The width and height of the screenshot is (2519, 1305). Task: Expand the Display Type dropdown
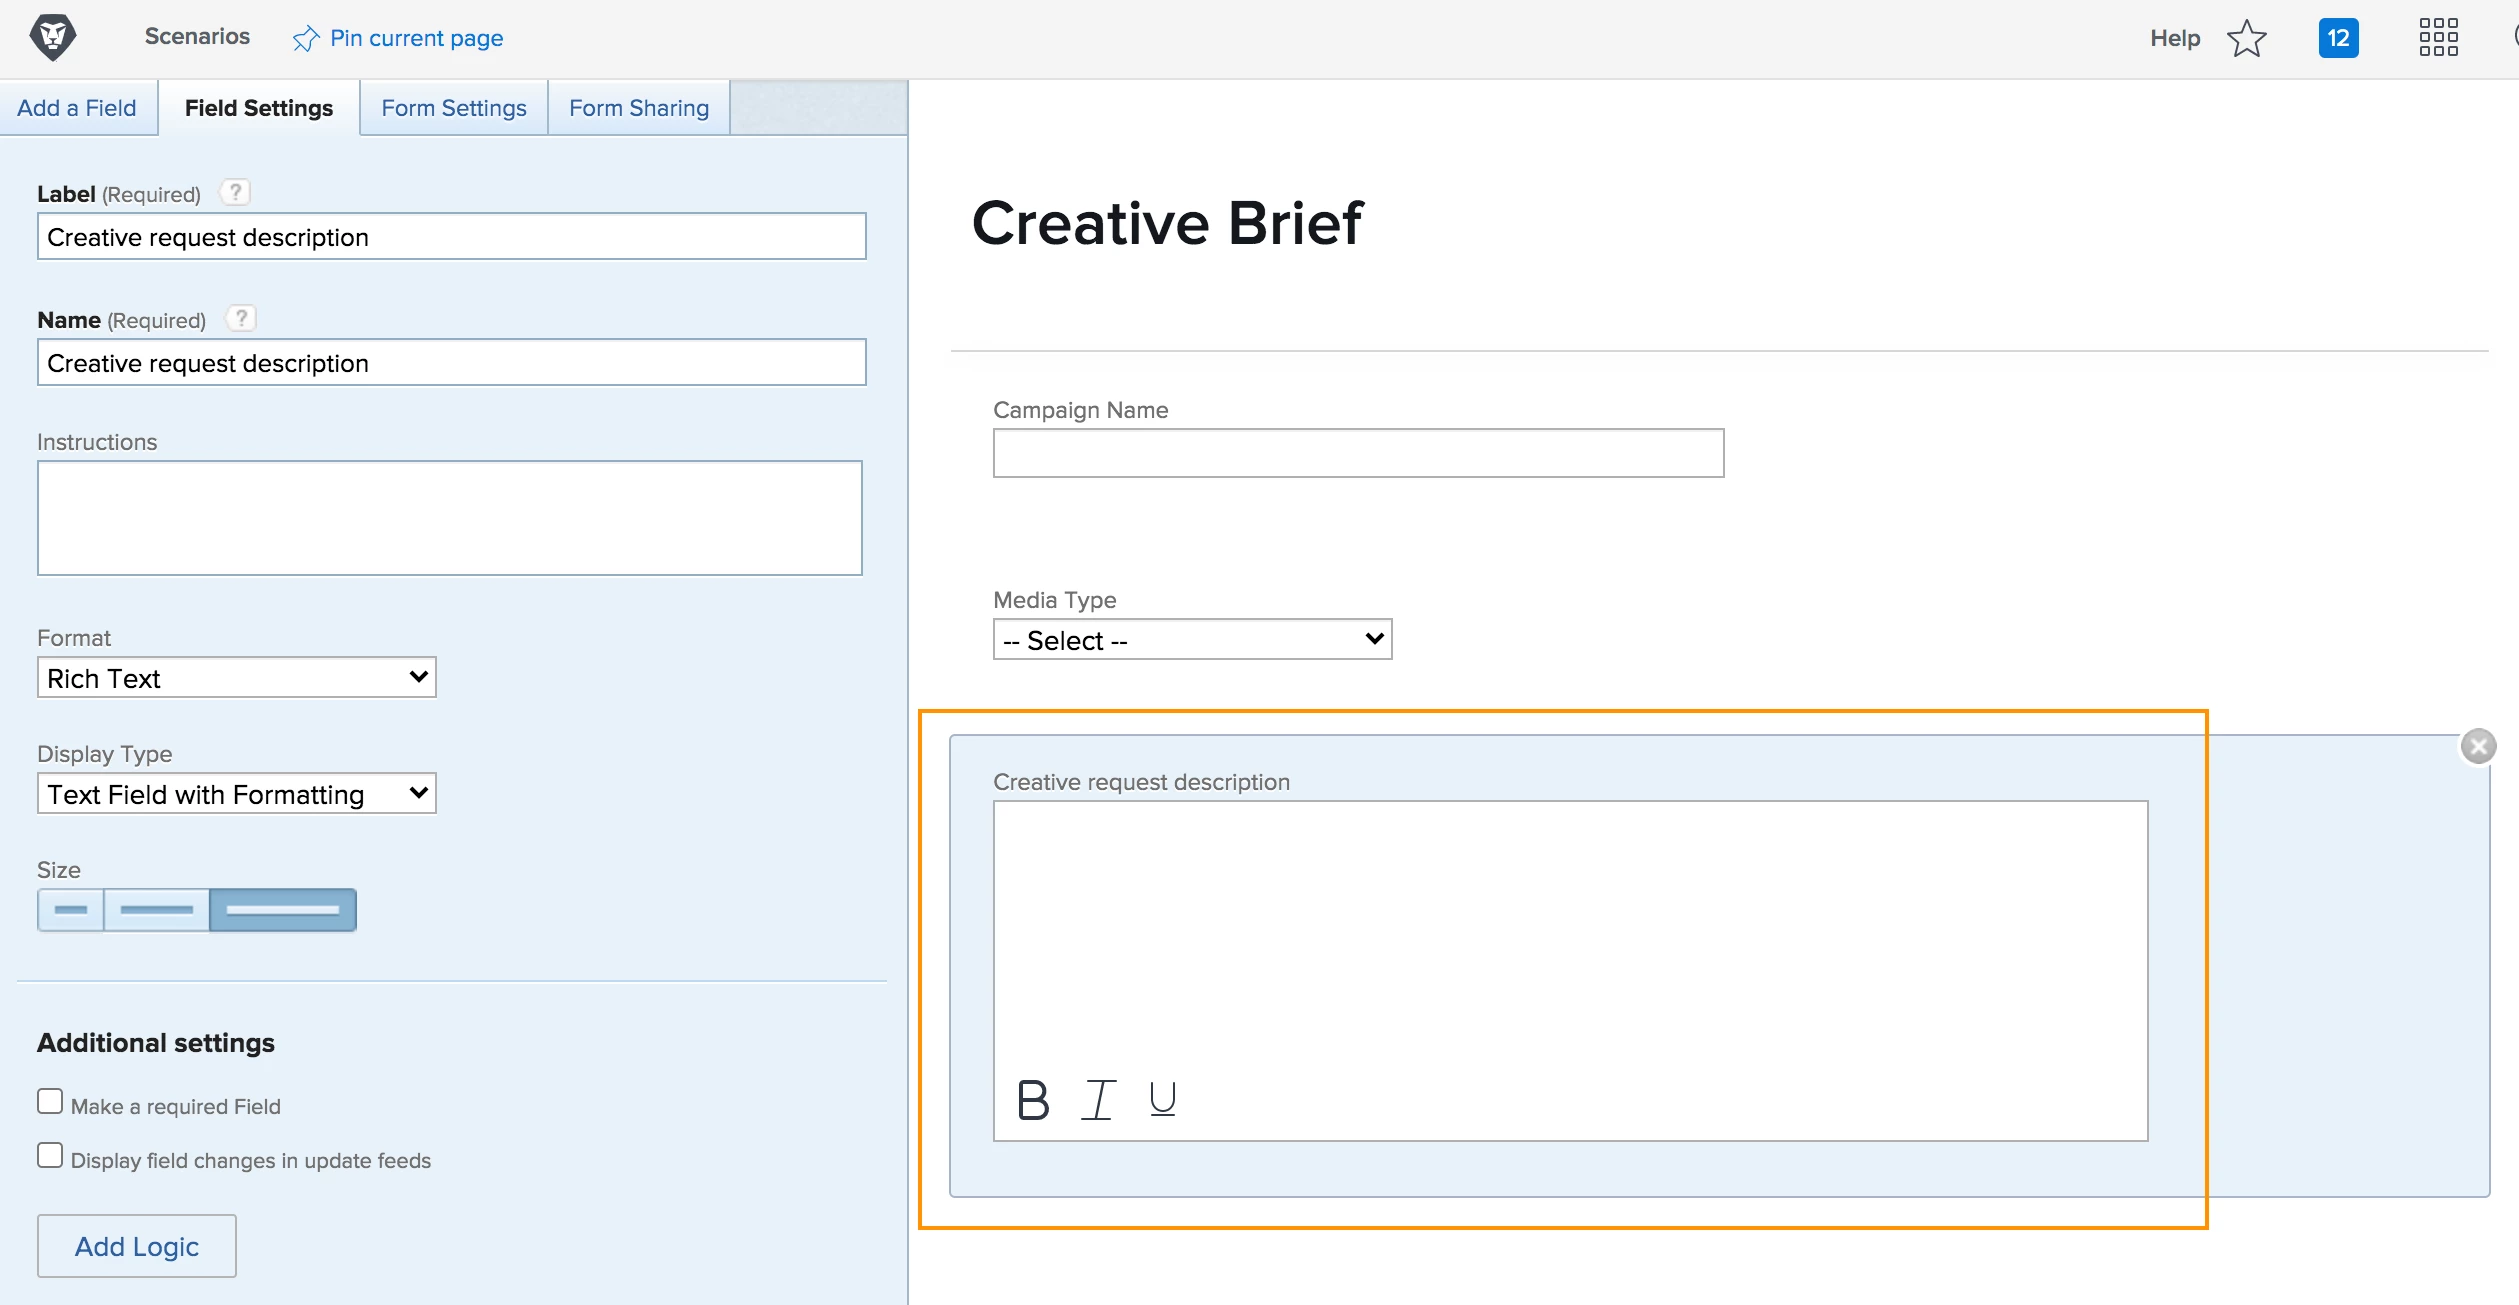237,794
